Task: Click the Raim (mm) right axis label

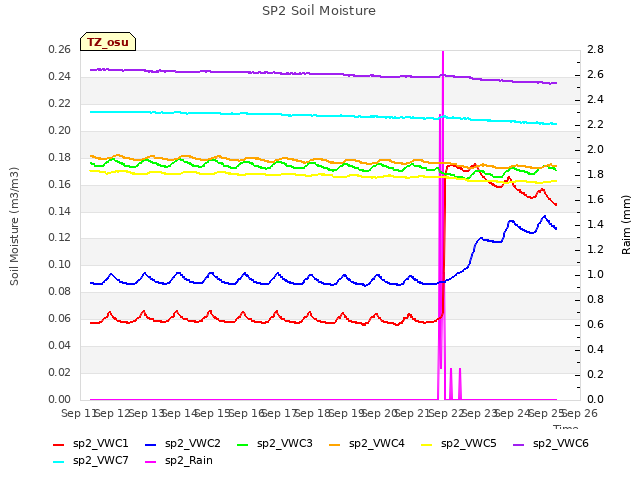Action: point(626,225)
